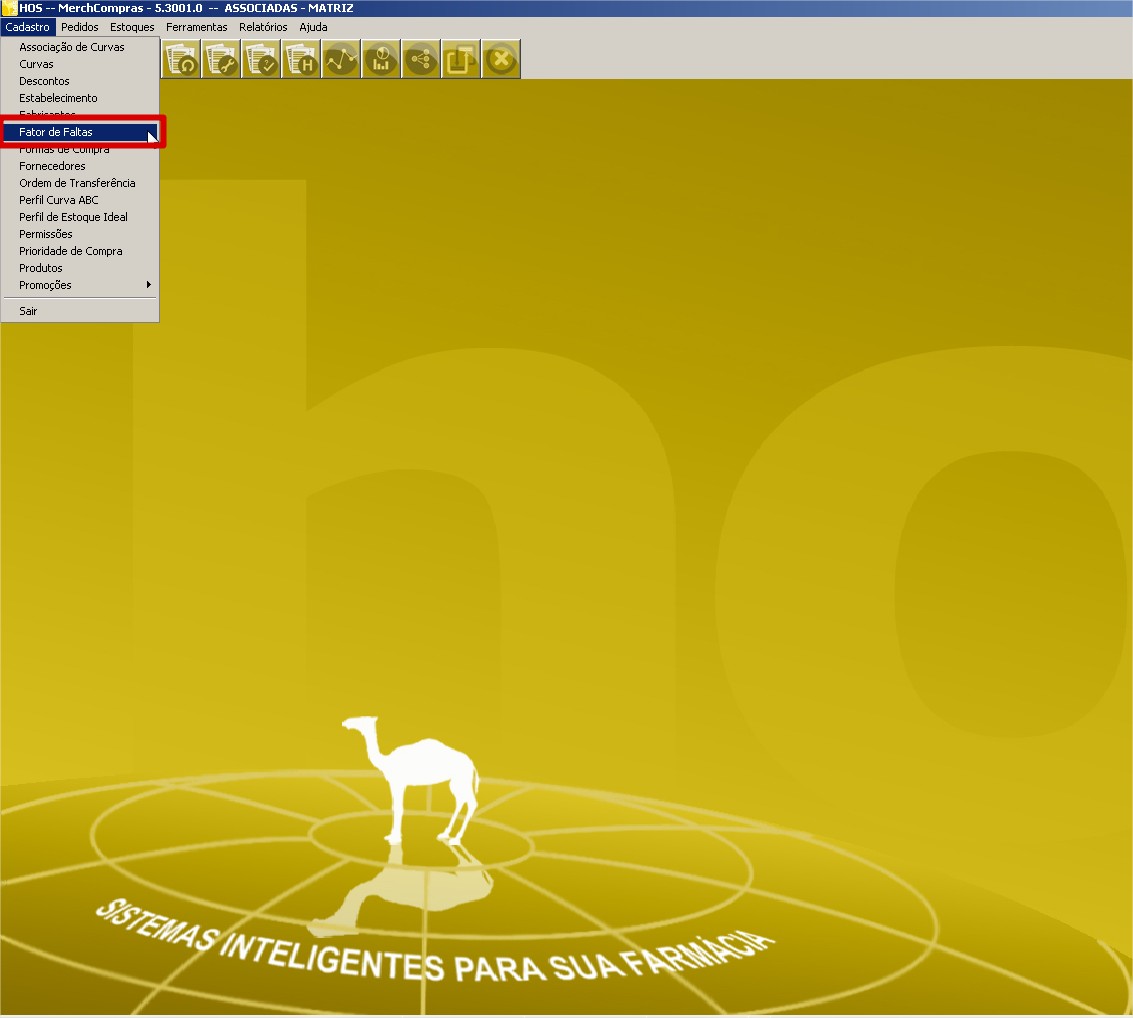Choose Associação de Curvas from menu
1133x1018 pixels.
(72, 47)
